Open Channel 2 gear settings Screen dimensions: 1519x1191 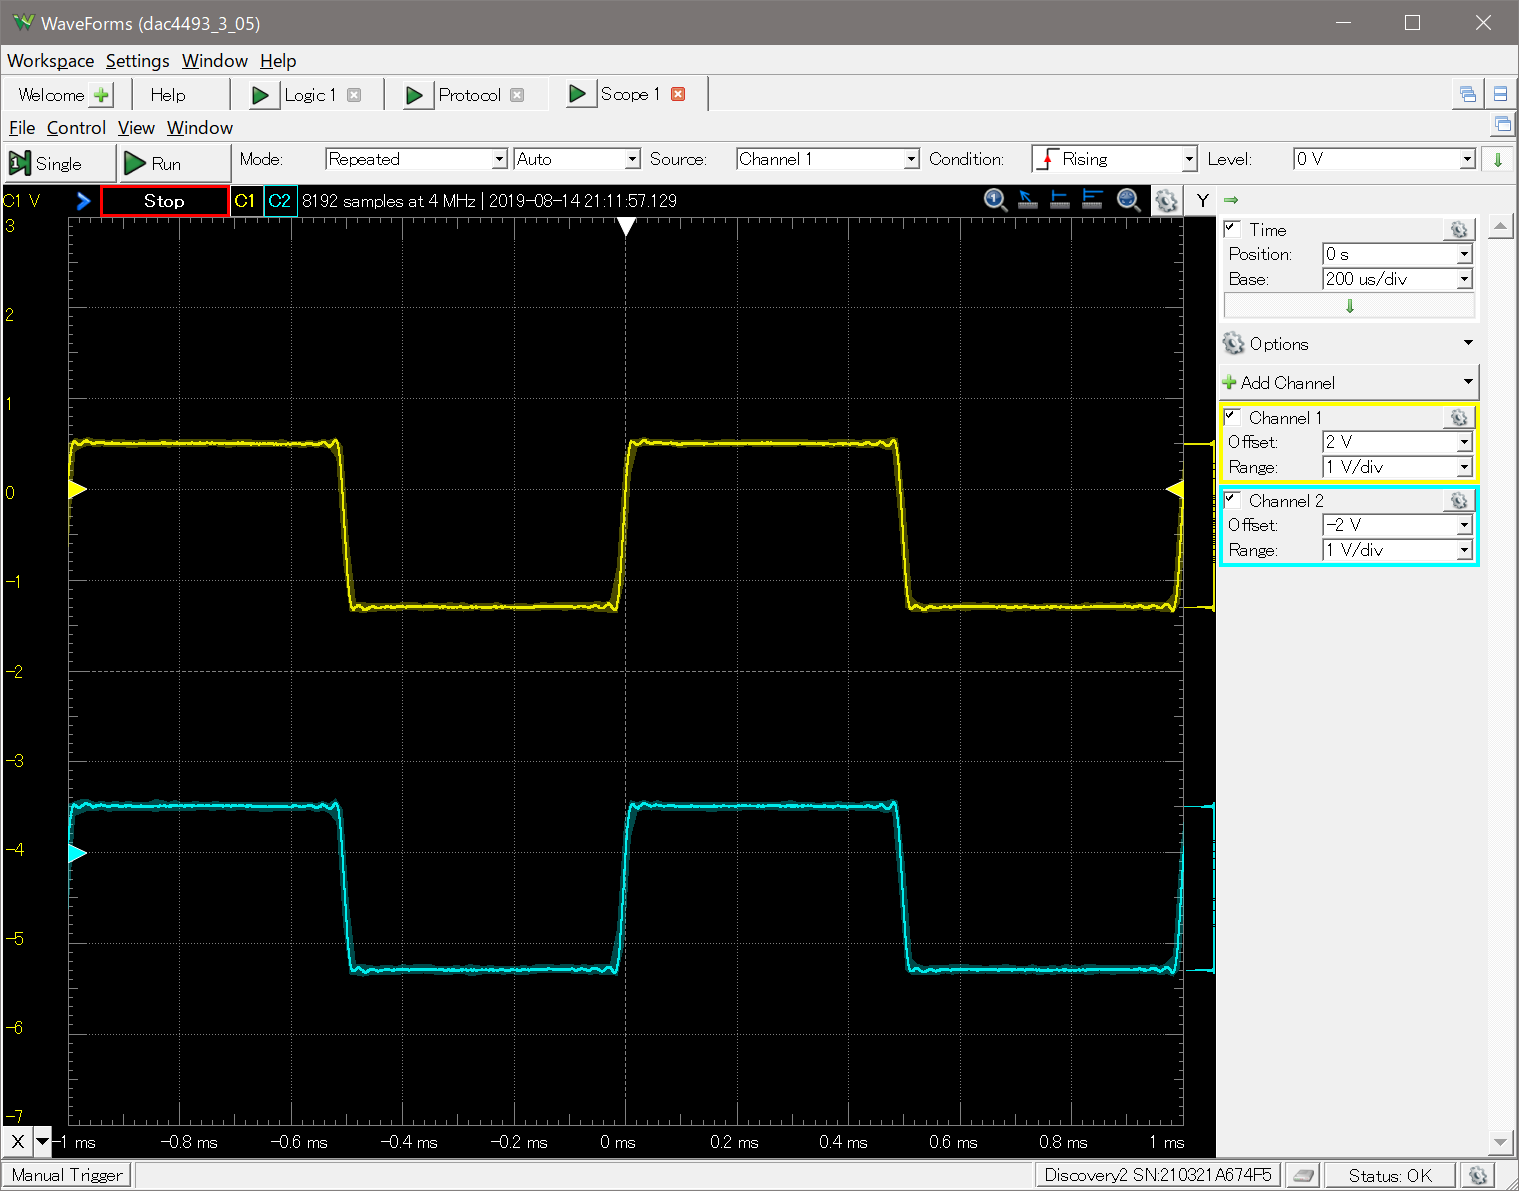point(1459,501)
